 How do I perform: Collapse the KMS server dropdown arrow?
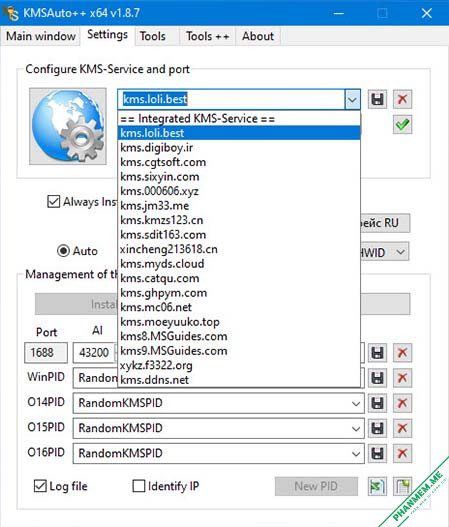352,99
